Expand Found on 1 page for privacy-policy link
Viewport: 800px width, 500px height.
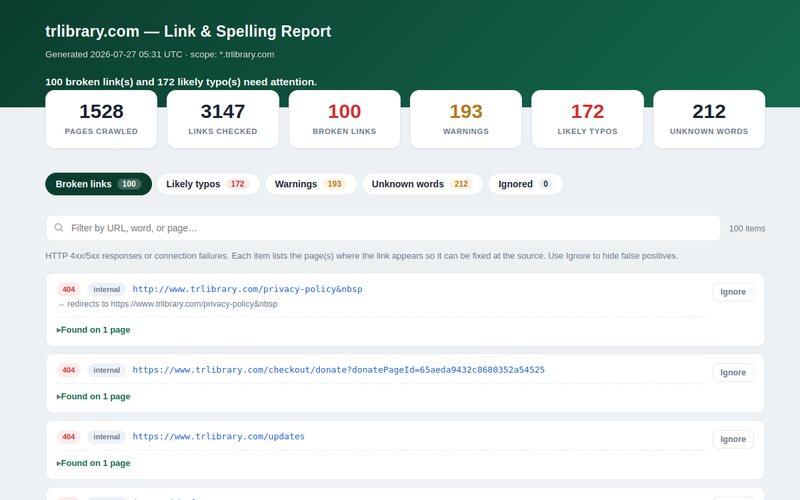(93, 330)
